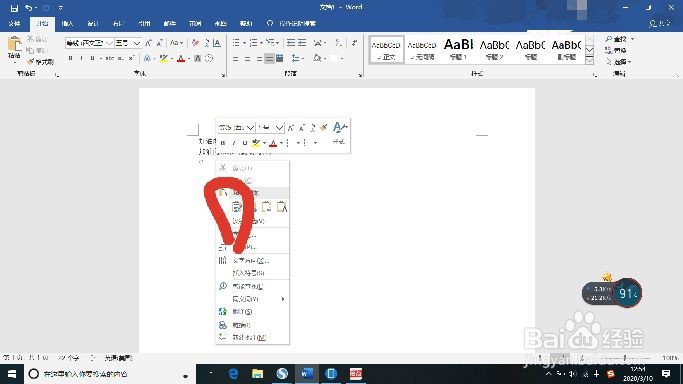Apply ribbon red font color
The height and width of the screenshot is (384, 683).
181,58
